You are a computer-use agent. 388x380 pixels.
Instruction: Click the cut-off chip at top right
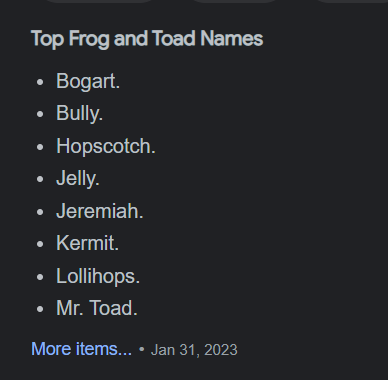[x=351, y=1]
